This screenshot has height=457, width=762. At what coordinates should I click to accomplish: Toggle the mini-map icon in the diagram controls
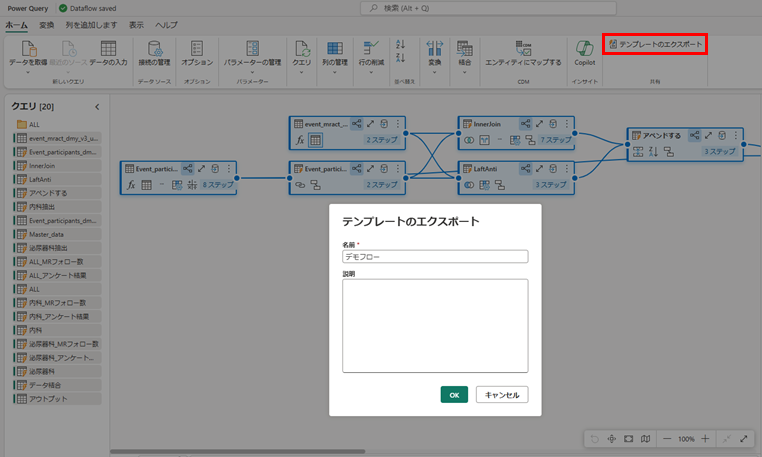645,439
